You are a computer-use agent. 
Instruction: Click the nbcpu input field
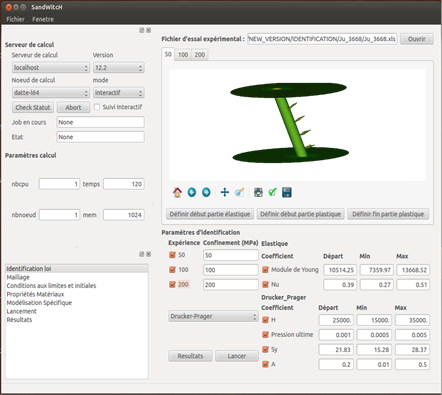pos(59,184)
